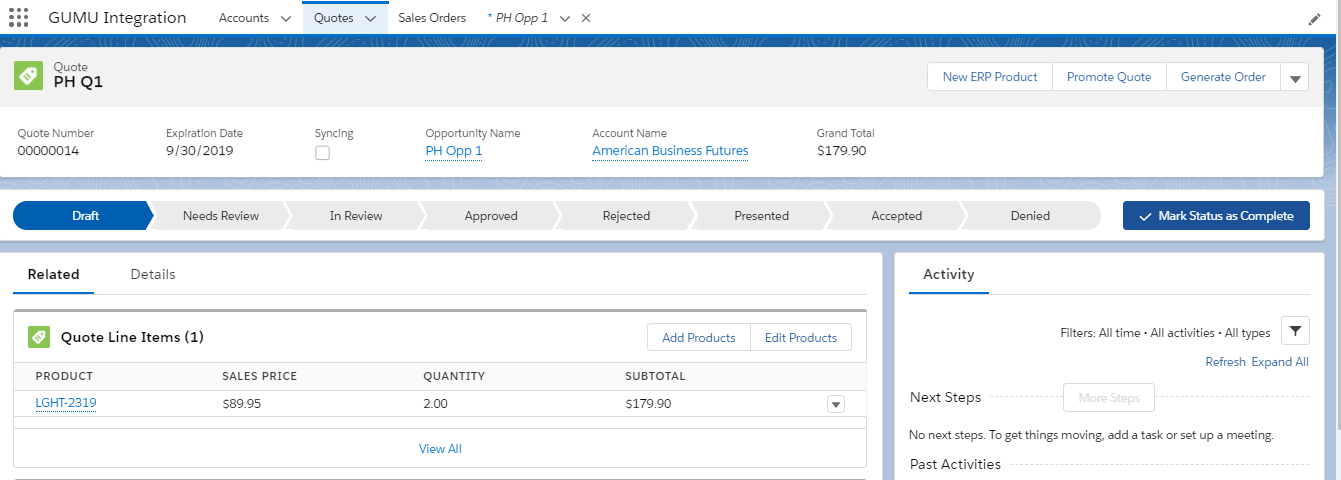Open the activity filter funnel icon
The height and width of the screenshot is (480, 1341).
click(x=1295, y=331)
